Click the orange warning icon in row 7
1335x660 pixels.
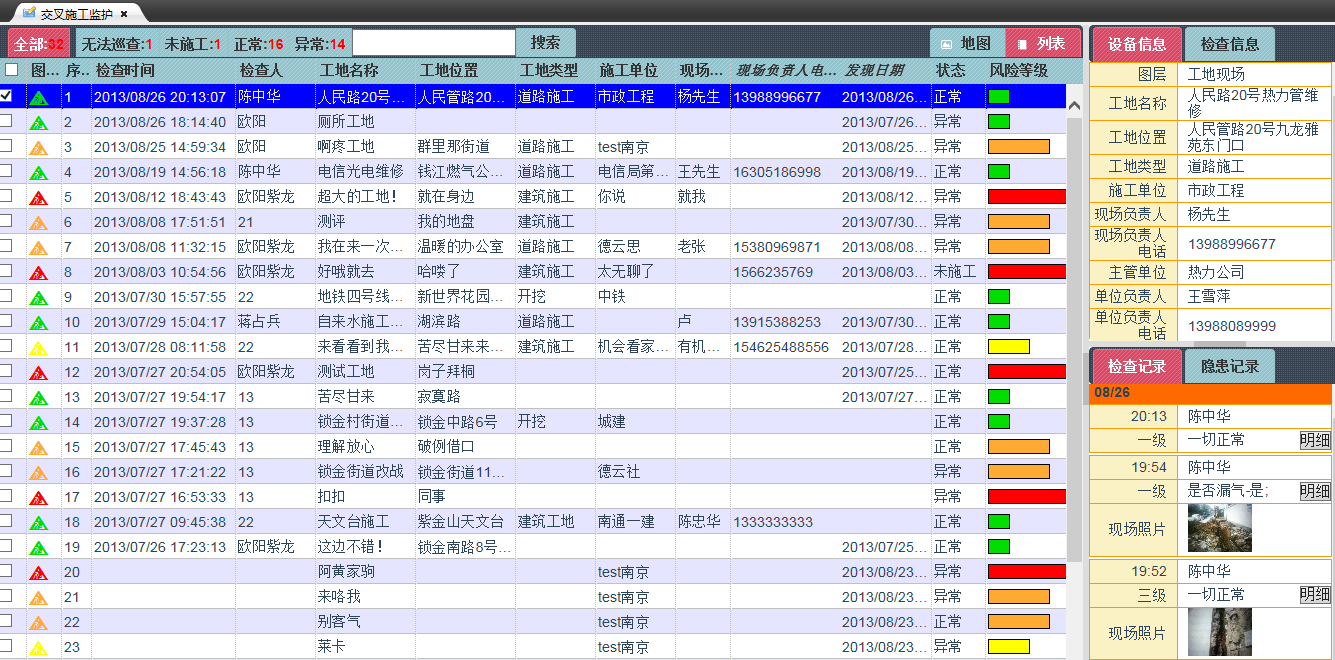click(39, 247)
